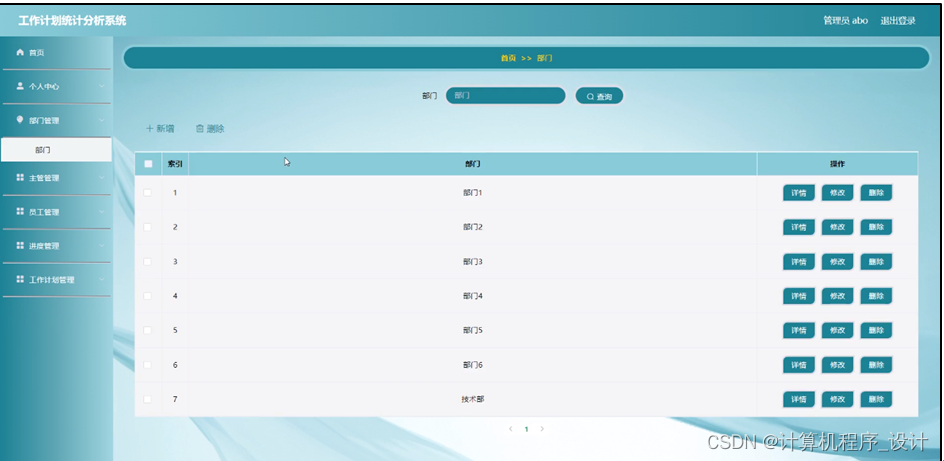Viewport: 944px width, 461px height.
Task: Expand the 员工管理 menu chevron
Action: [102, 212]
